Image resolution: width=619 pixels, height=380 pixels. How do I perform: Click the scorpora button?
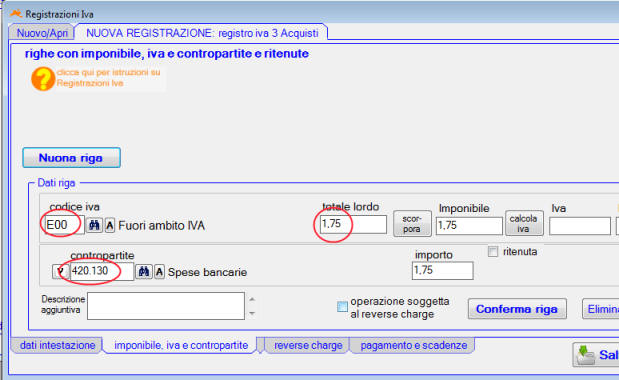point(412,224)
